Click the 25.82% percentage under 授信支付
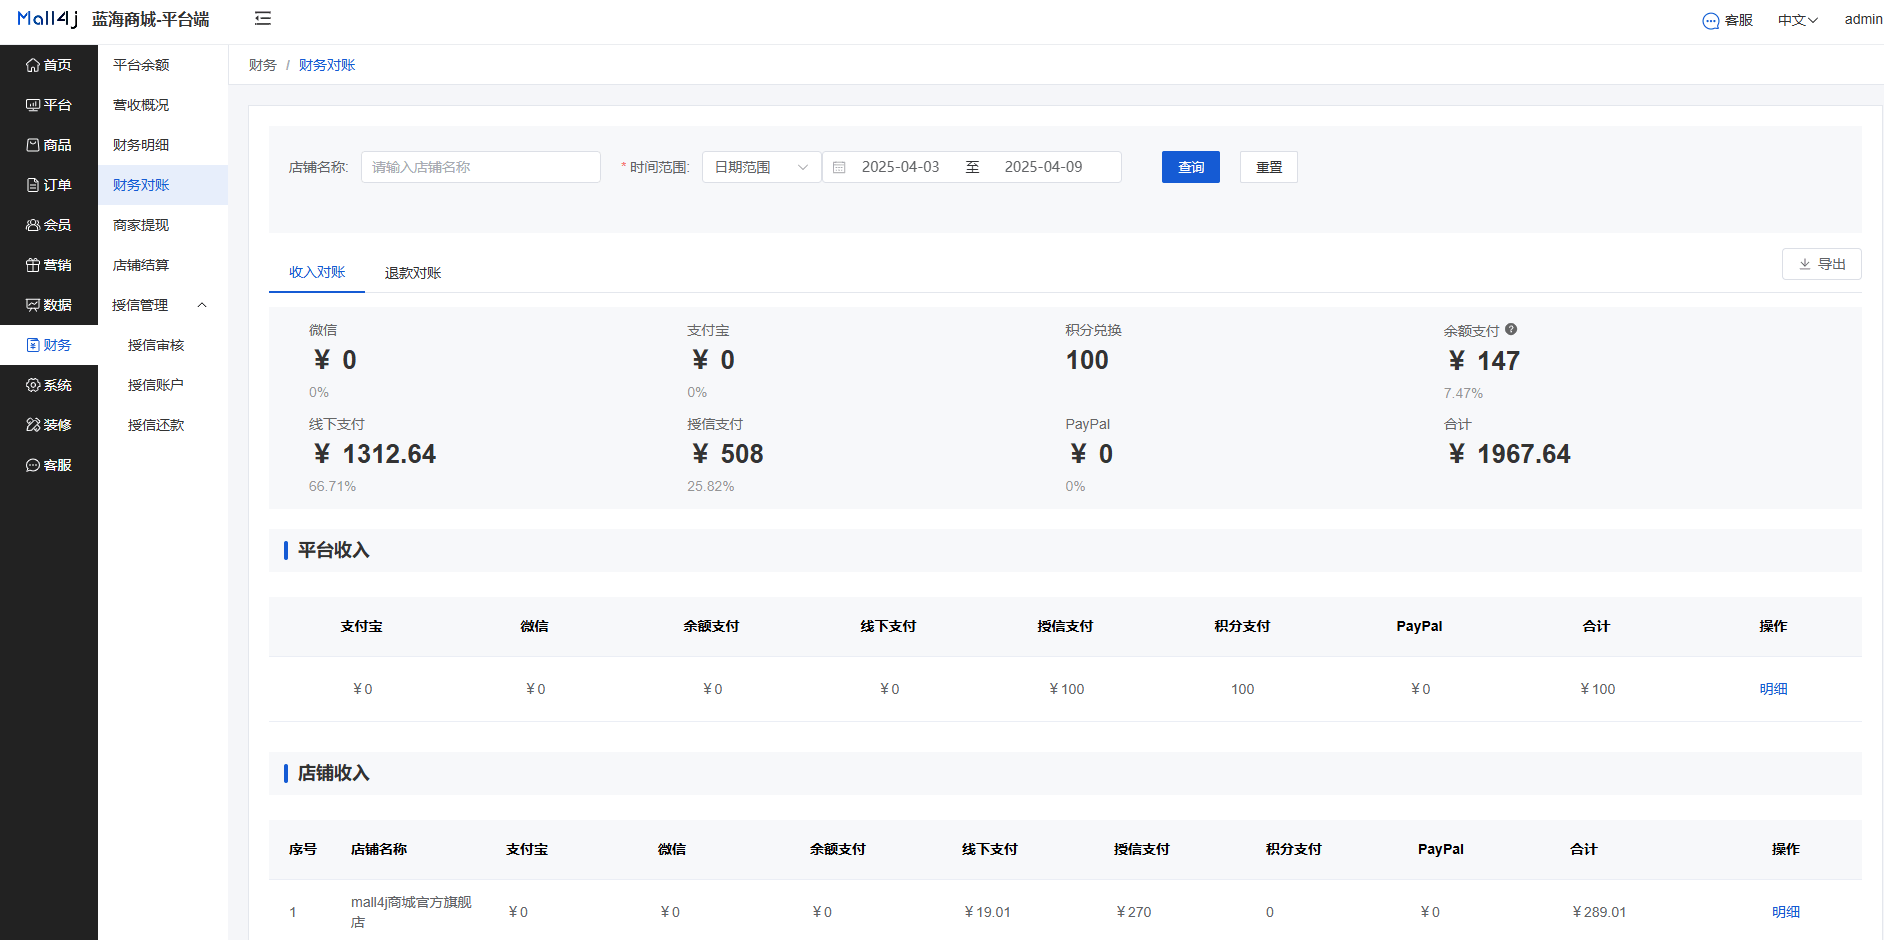The height and width of the screenshot is (940, 1884). point(710,486)
